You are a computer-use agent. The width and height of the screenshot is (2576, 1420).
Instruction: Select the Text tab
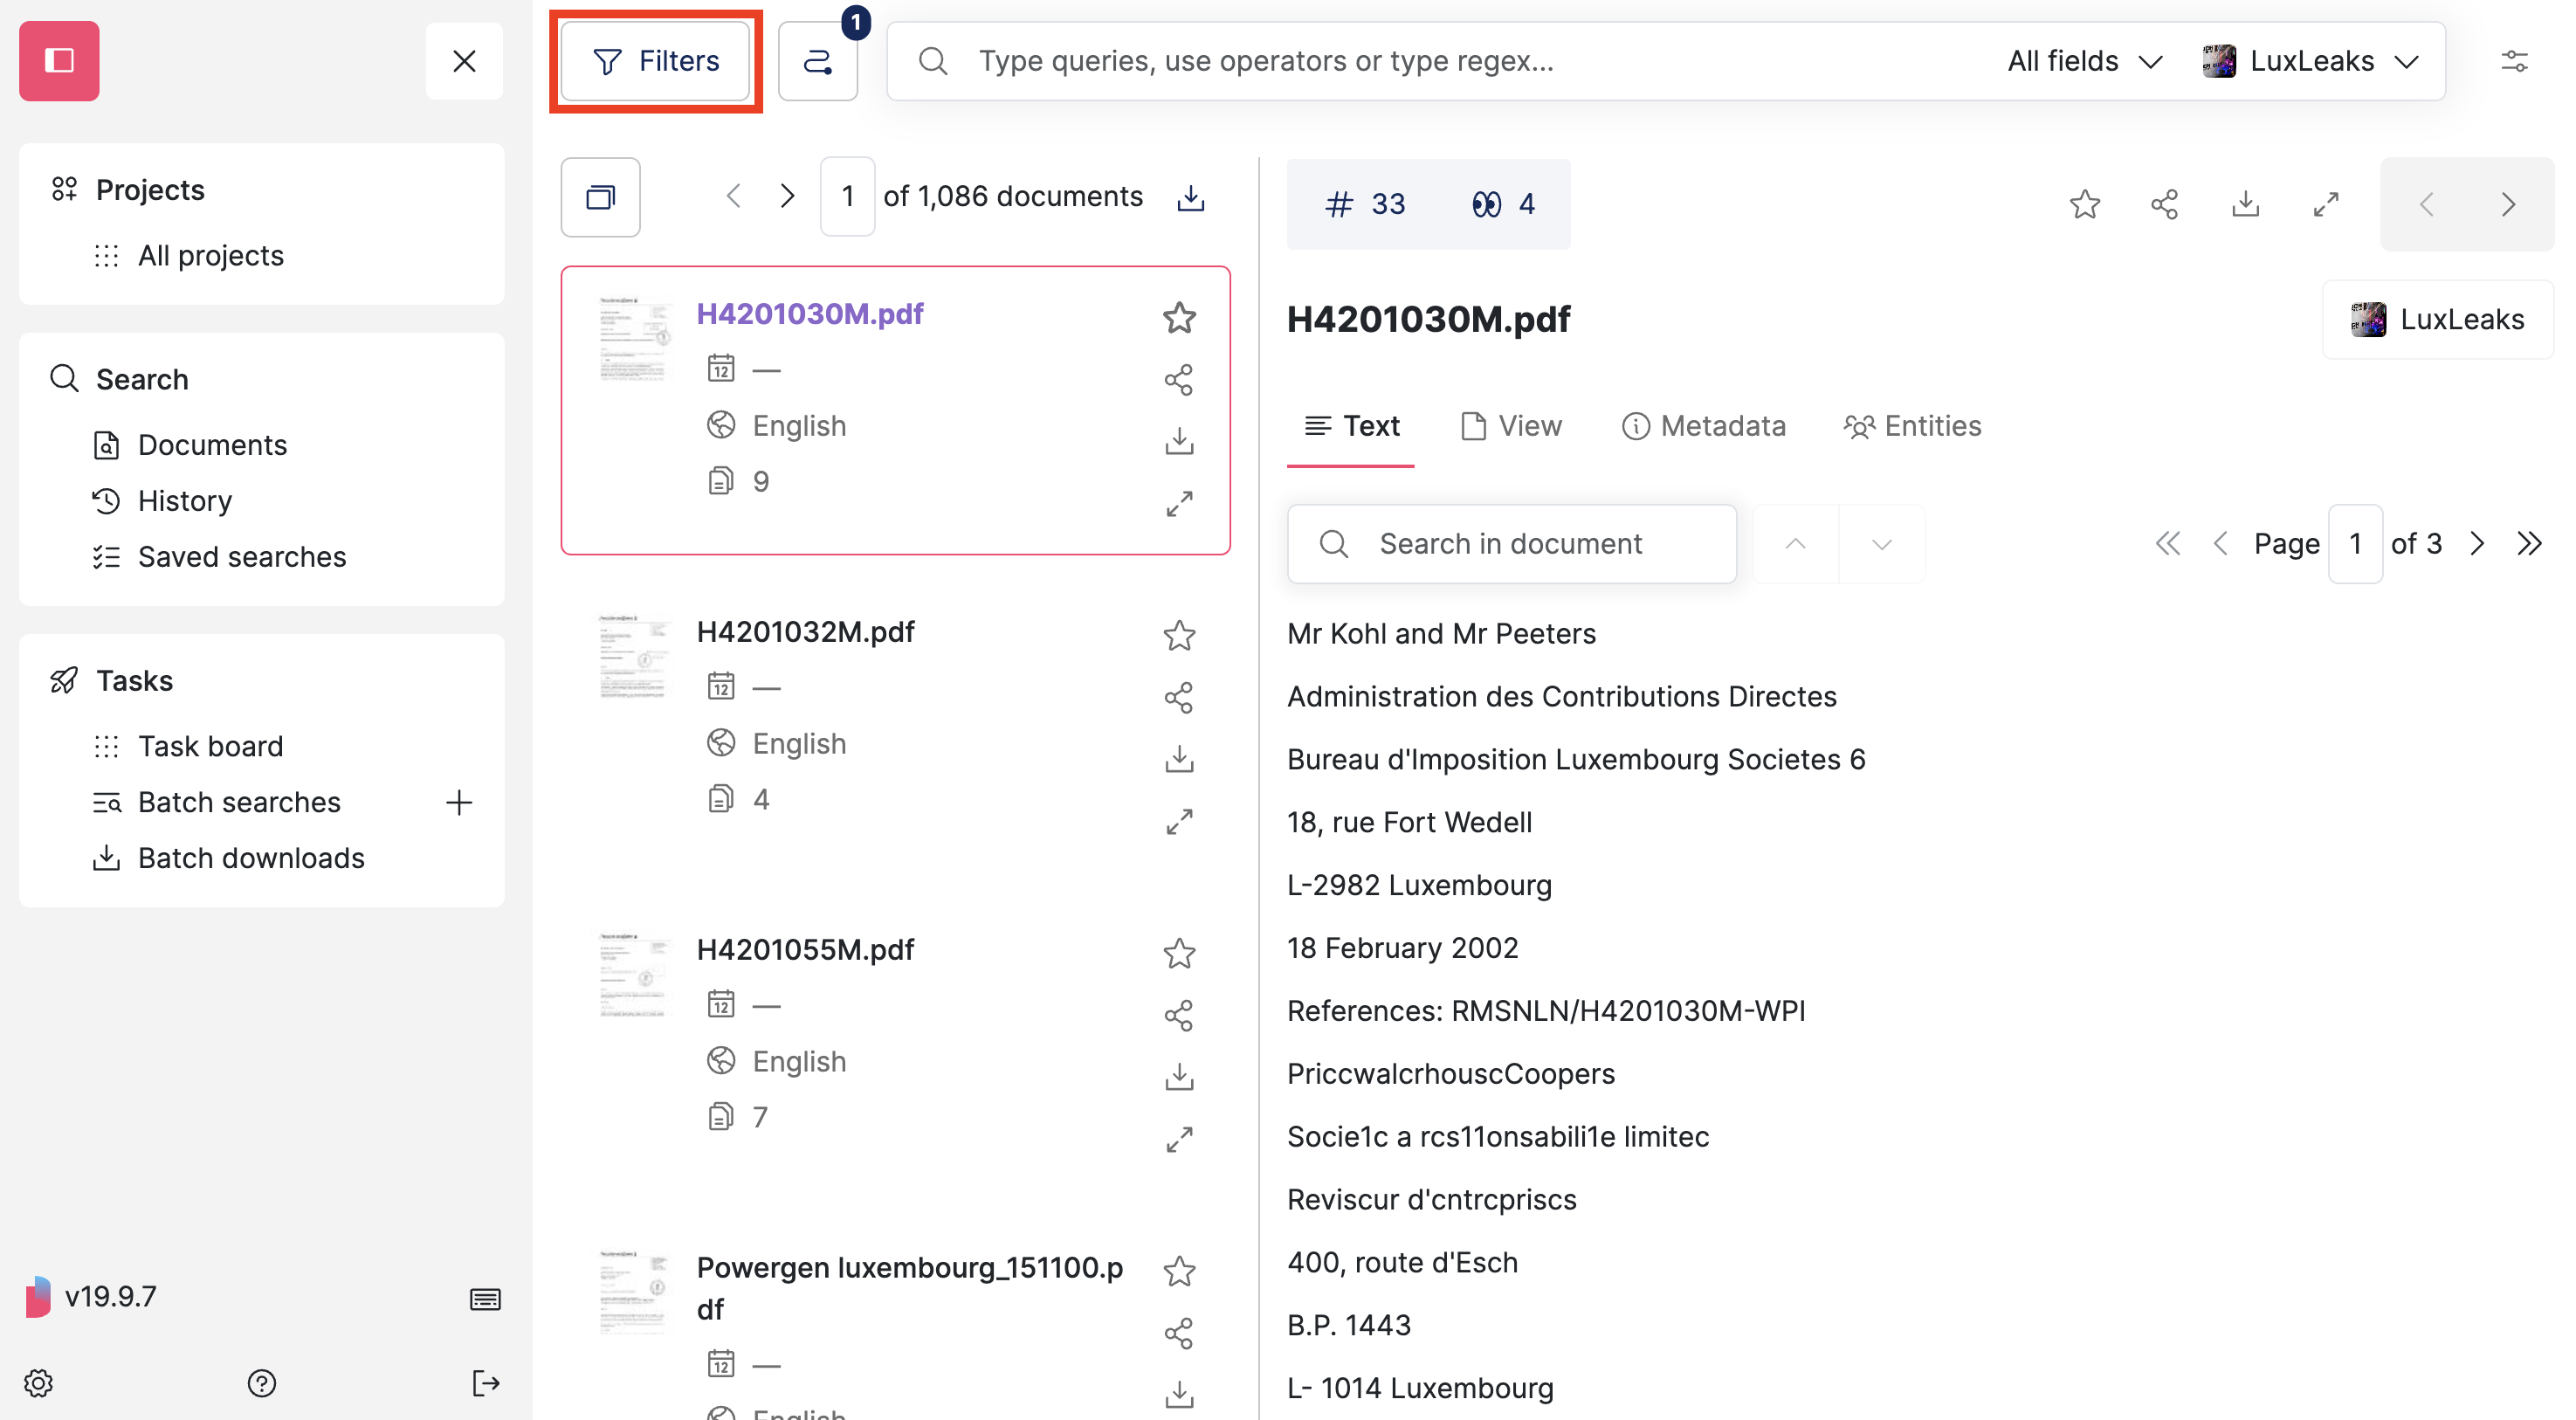coord(1351,426)
